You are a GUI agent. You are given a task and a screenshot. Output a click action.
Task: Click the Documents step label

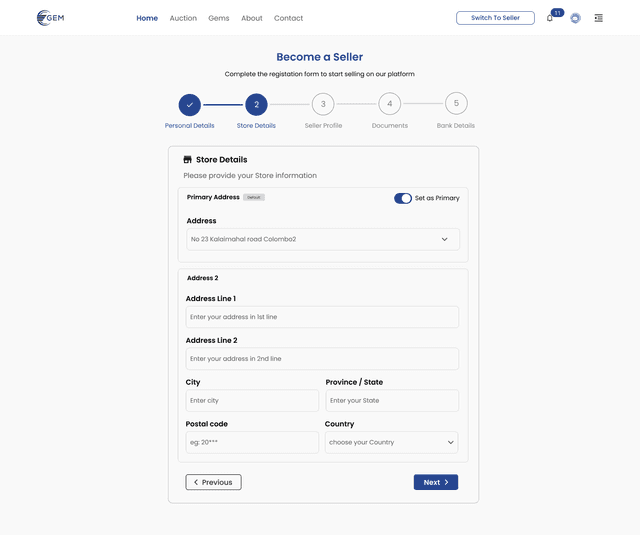point(390,126)
